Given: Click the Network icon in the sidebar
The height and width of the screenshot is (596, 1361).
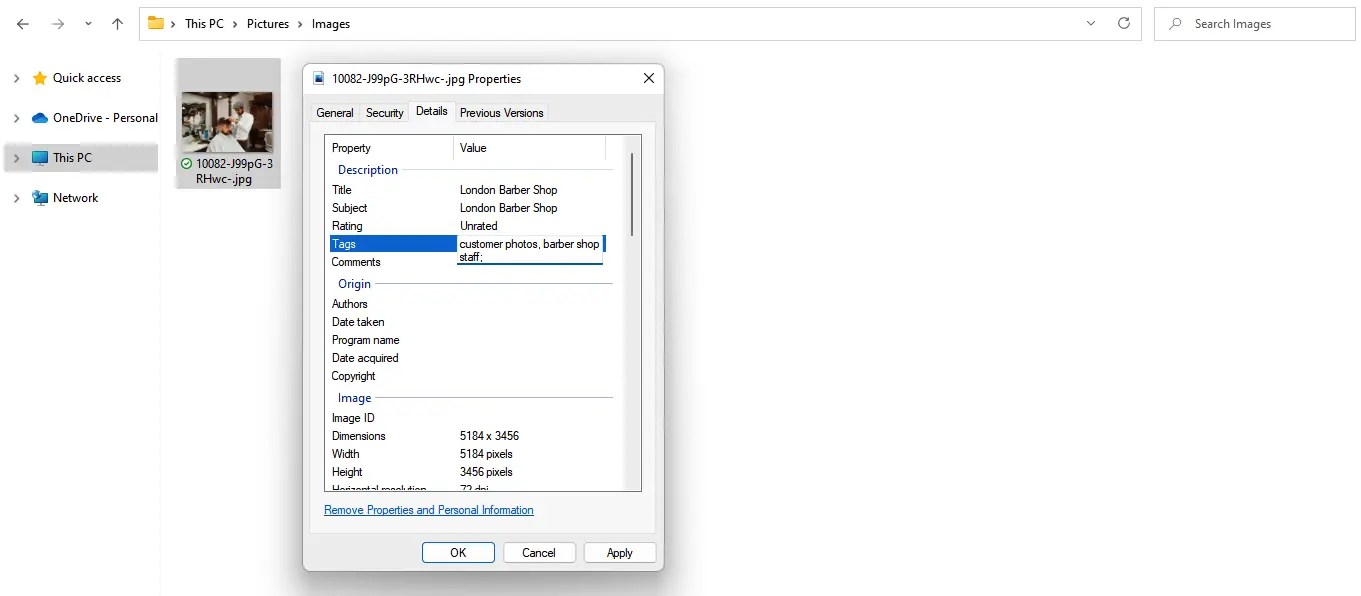Looking at the screenshot, I should 39,197.
